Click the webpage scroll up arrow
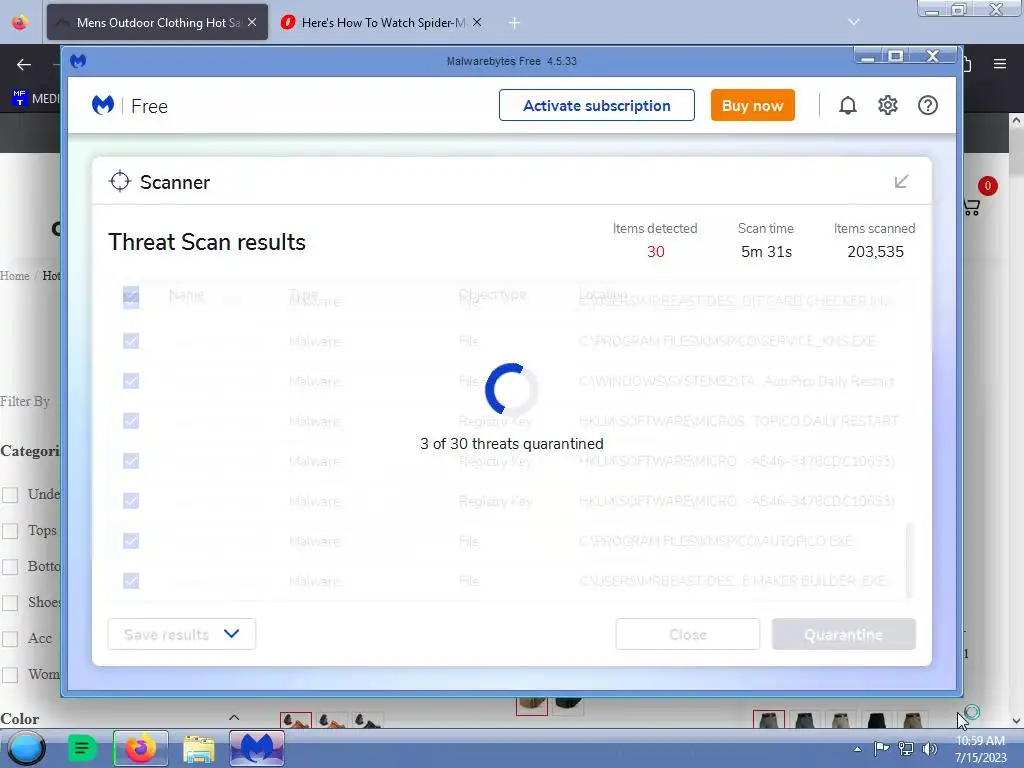The image size is (1024, 768). [1016, 121]
